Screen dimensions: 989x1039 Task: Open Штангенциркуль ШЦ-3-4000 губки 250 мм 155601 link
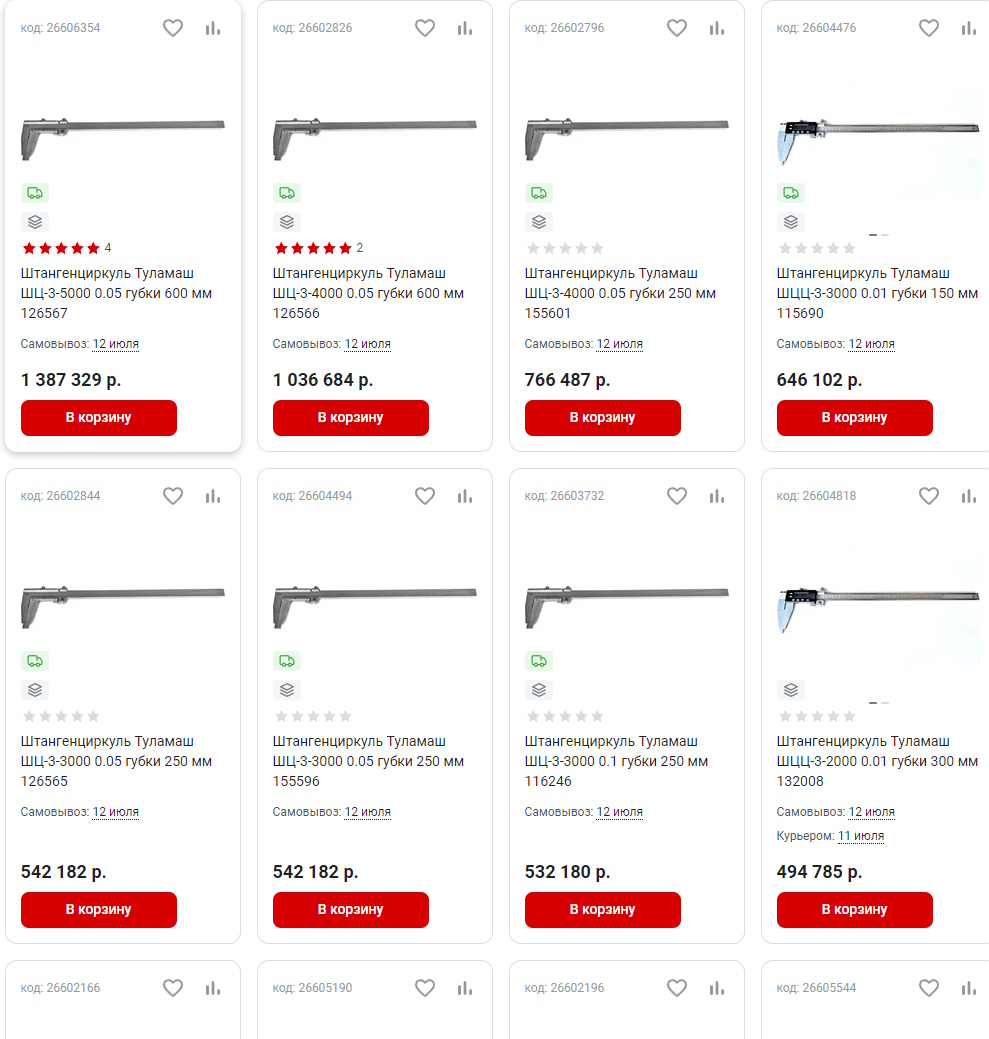(x=620, y=293)
